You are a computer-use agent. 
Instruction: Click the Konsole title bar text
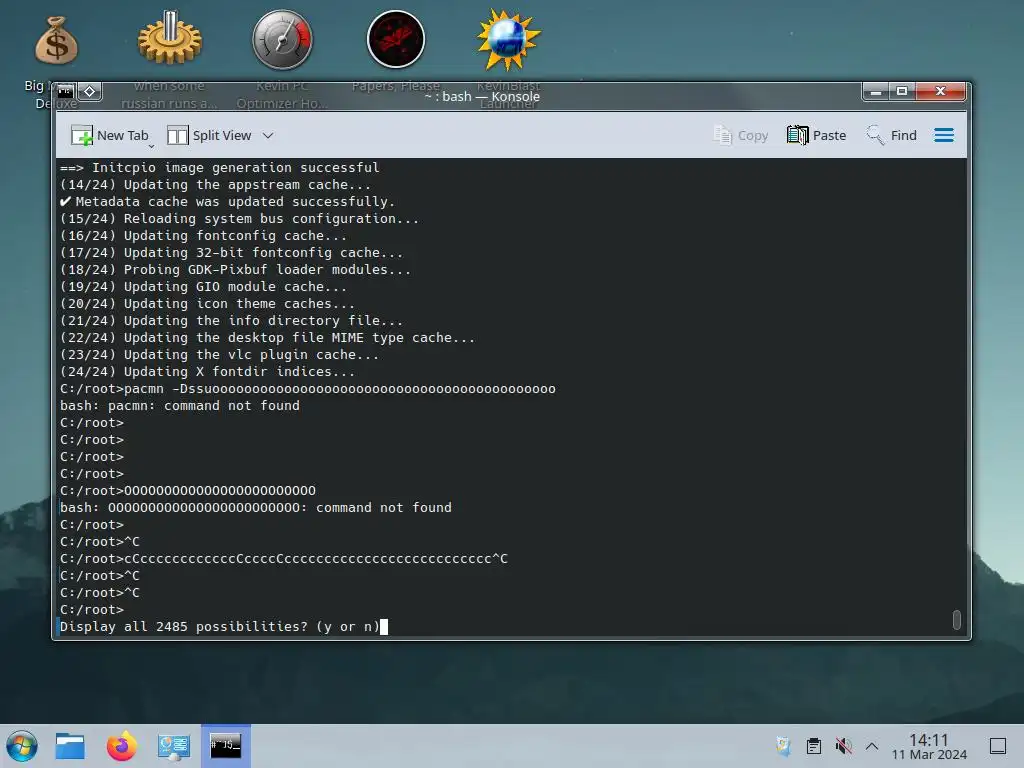(482, 97)
